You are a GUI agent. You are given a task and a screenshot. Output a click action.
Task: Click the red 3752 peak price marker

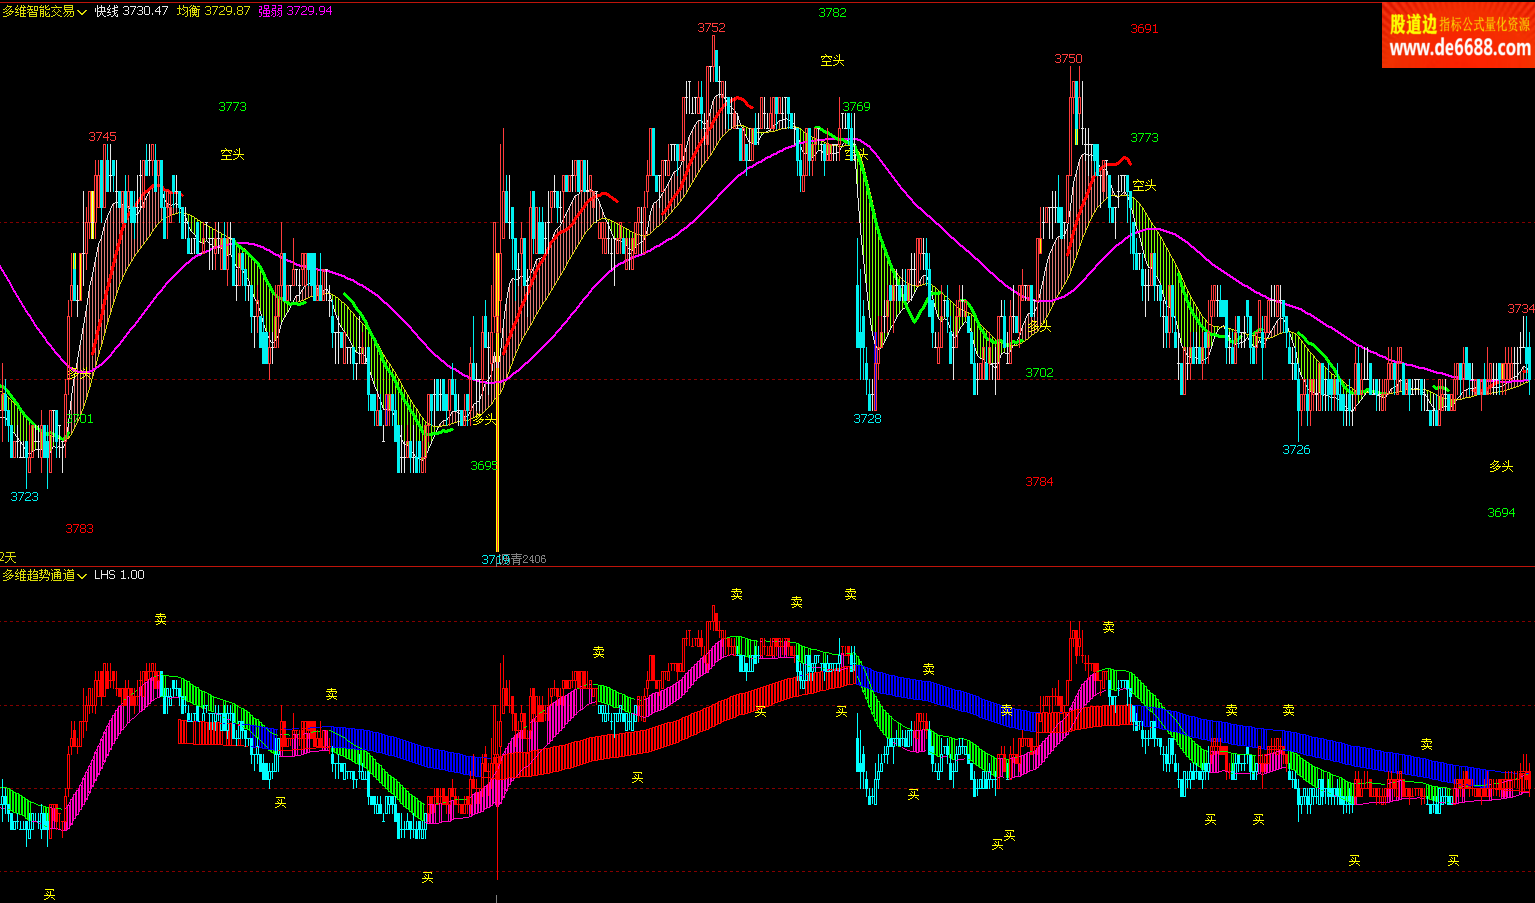[711, 28]
